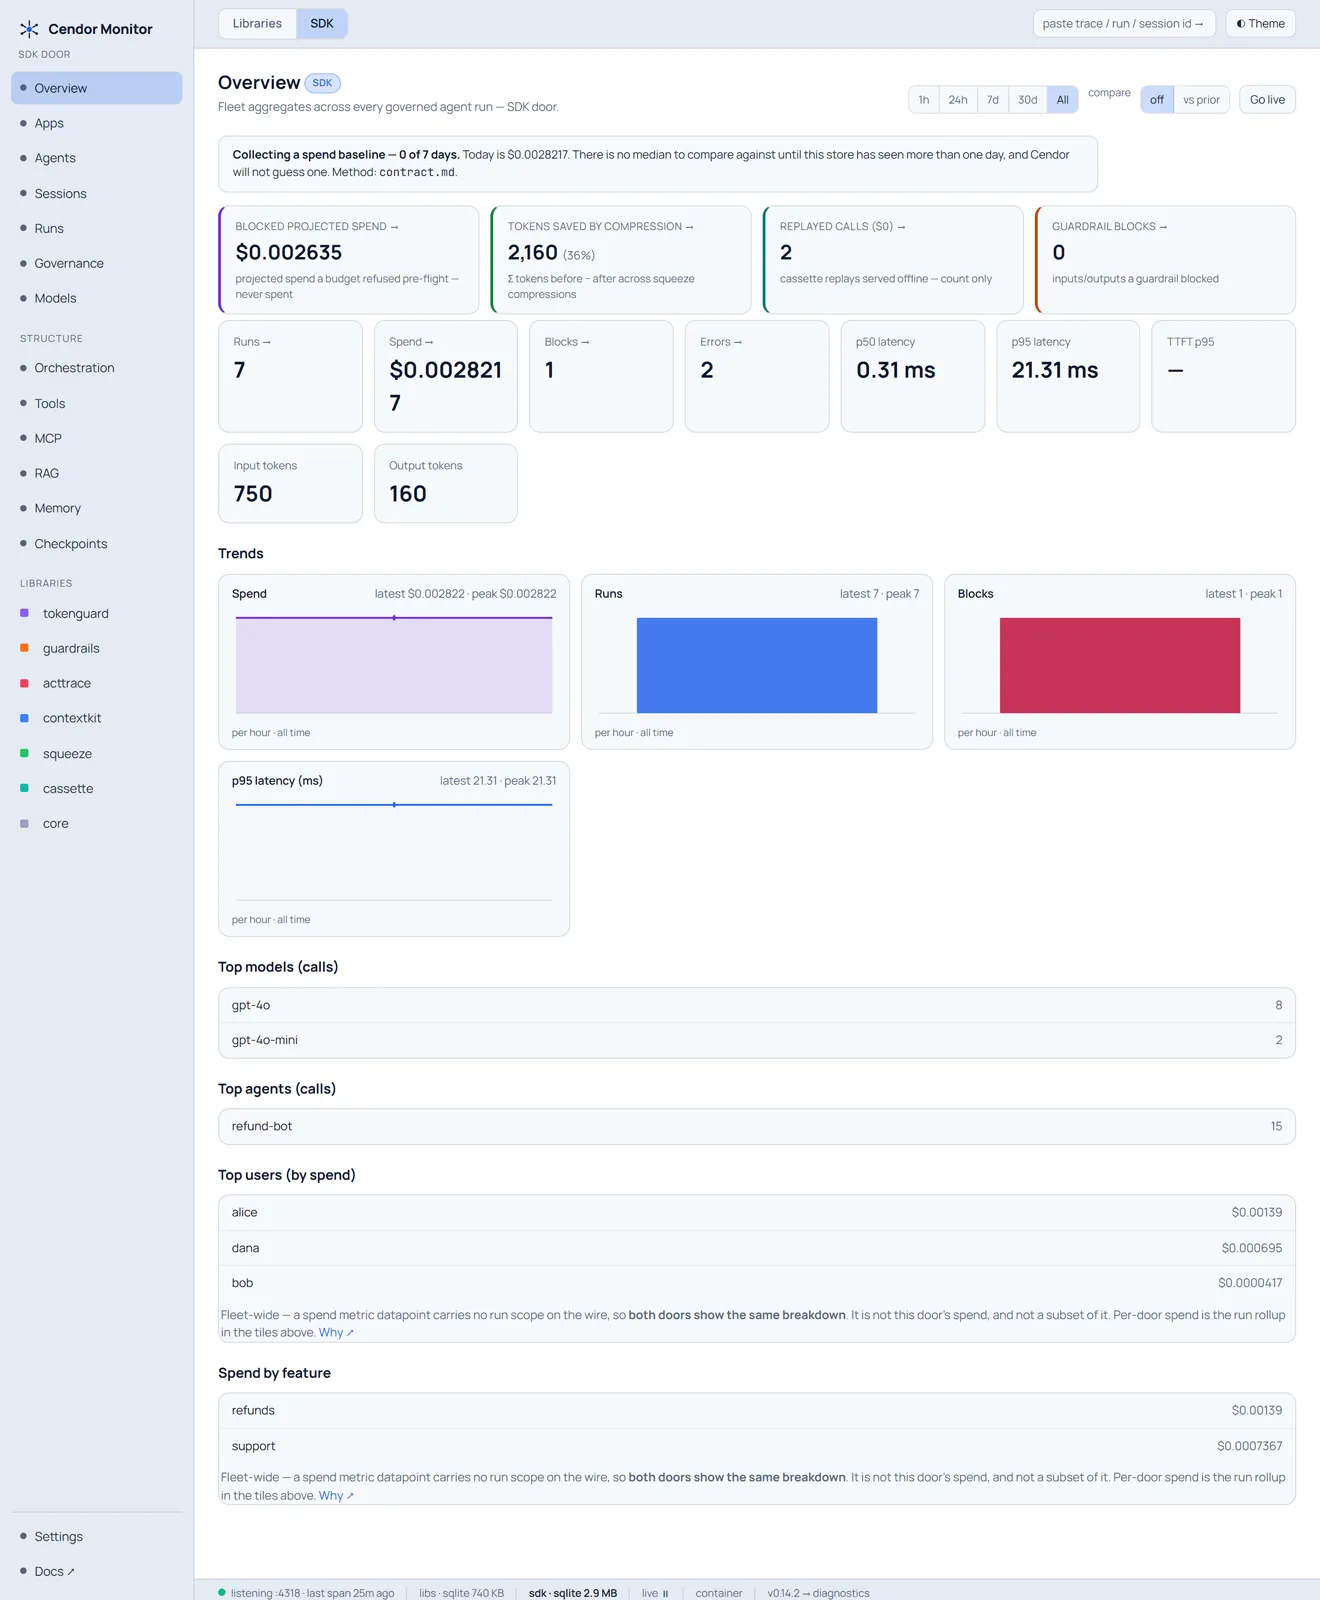Viewport: 1320px width, 1600px height.
Task: Click the Why link under Top users
Action: click(x=336, y=1333)
